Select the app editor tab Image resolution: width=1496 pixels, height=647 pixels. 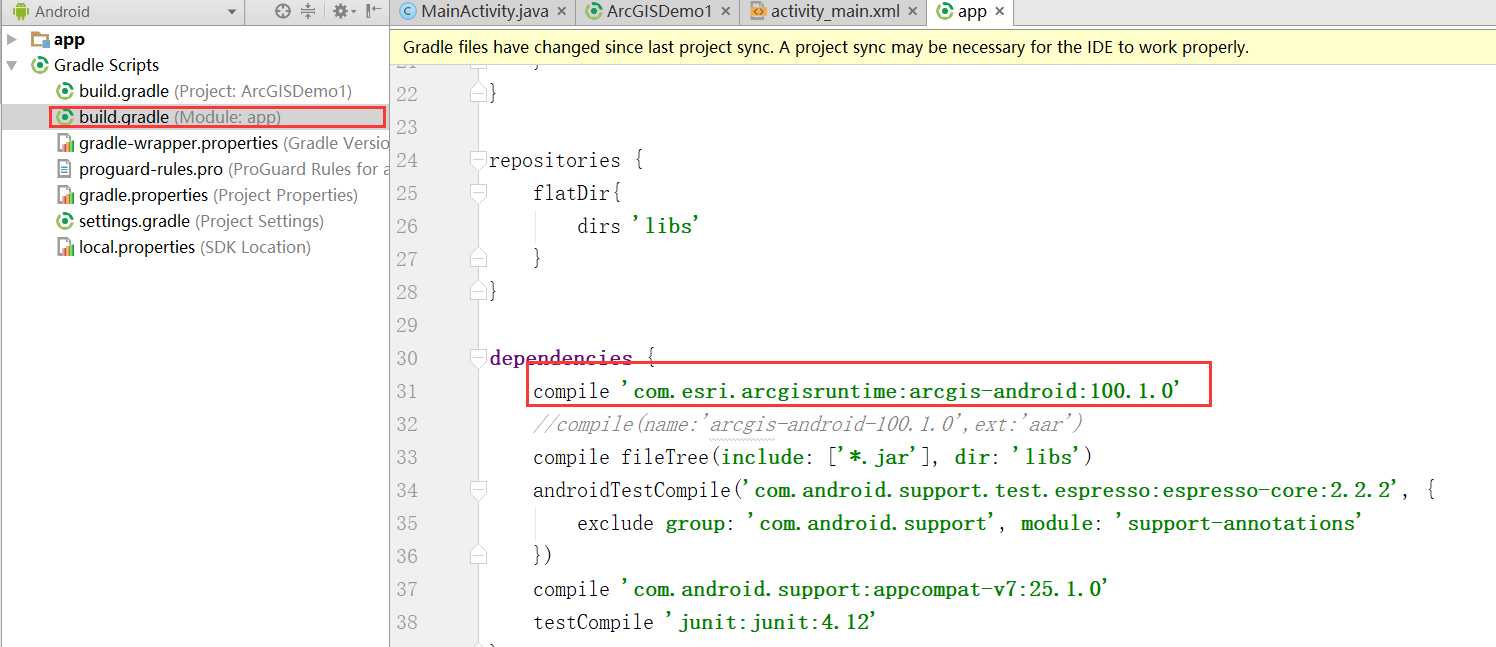click(x=972, y=12)
